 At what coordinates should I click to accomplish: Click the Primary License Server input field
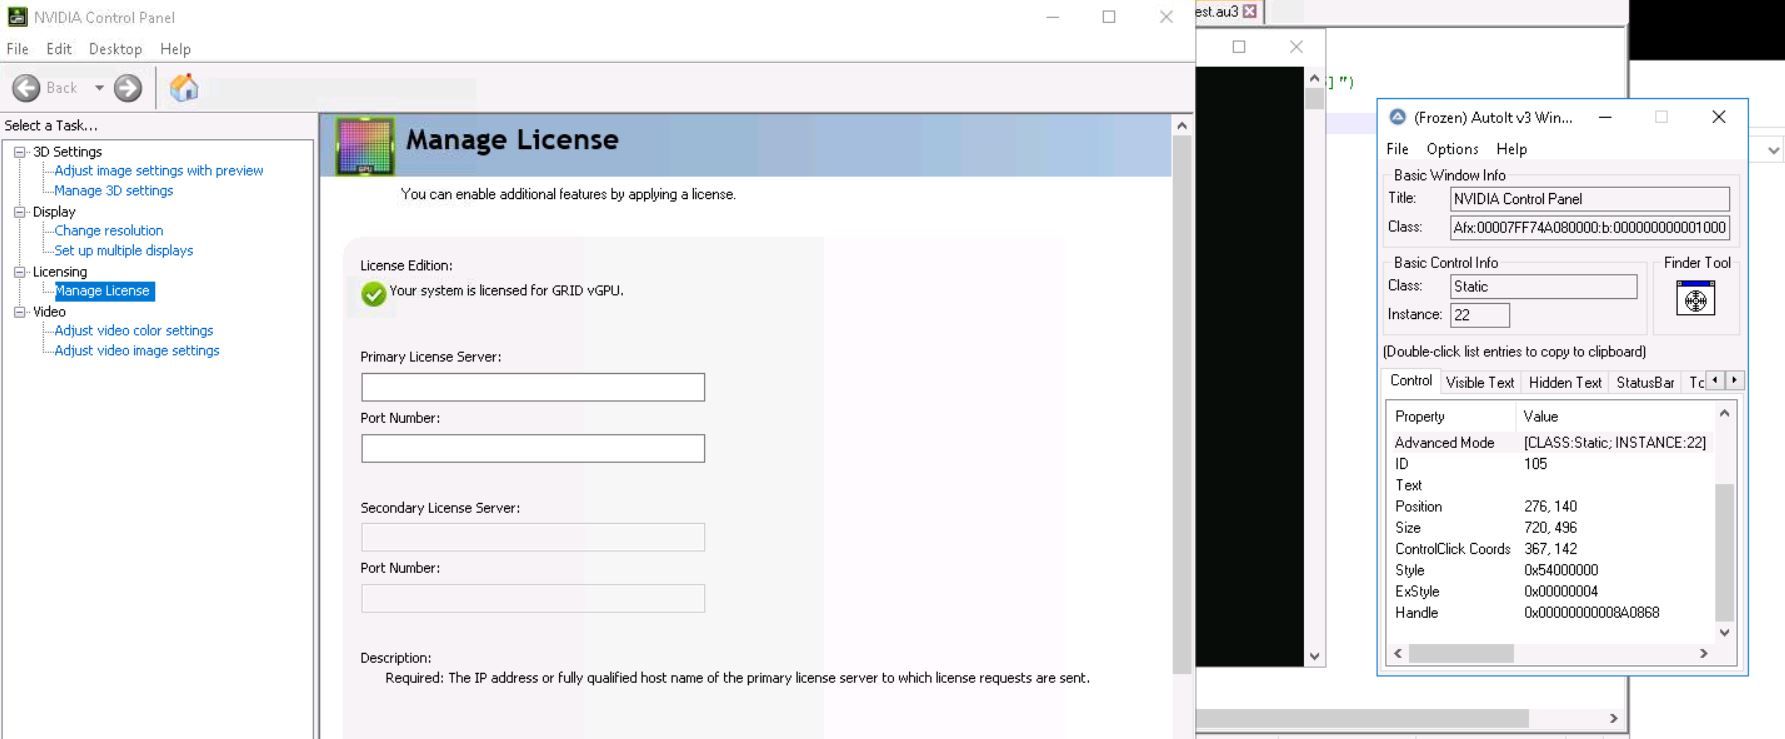pos(533,387)
